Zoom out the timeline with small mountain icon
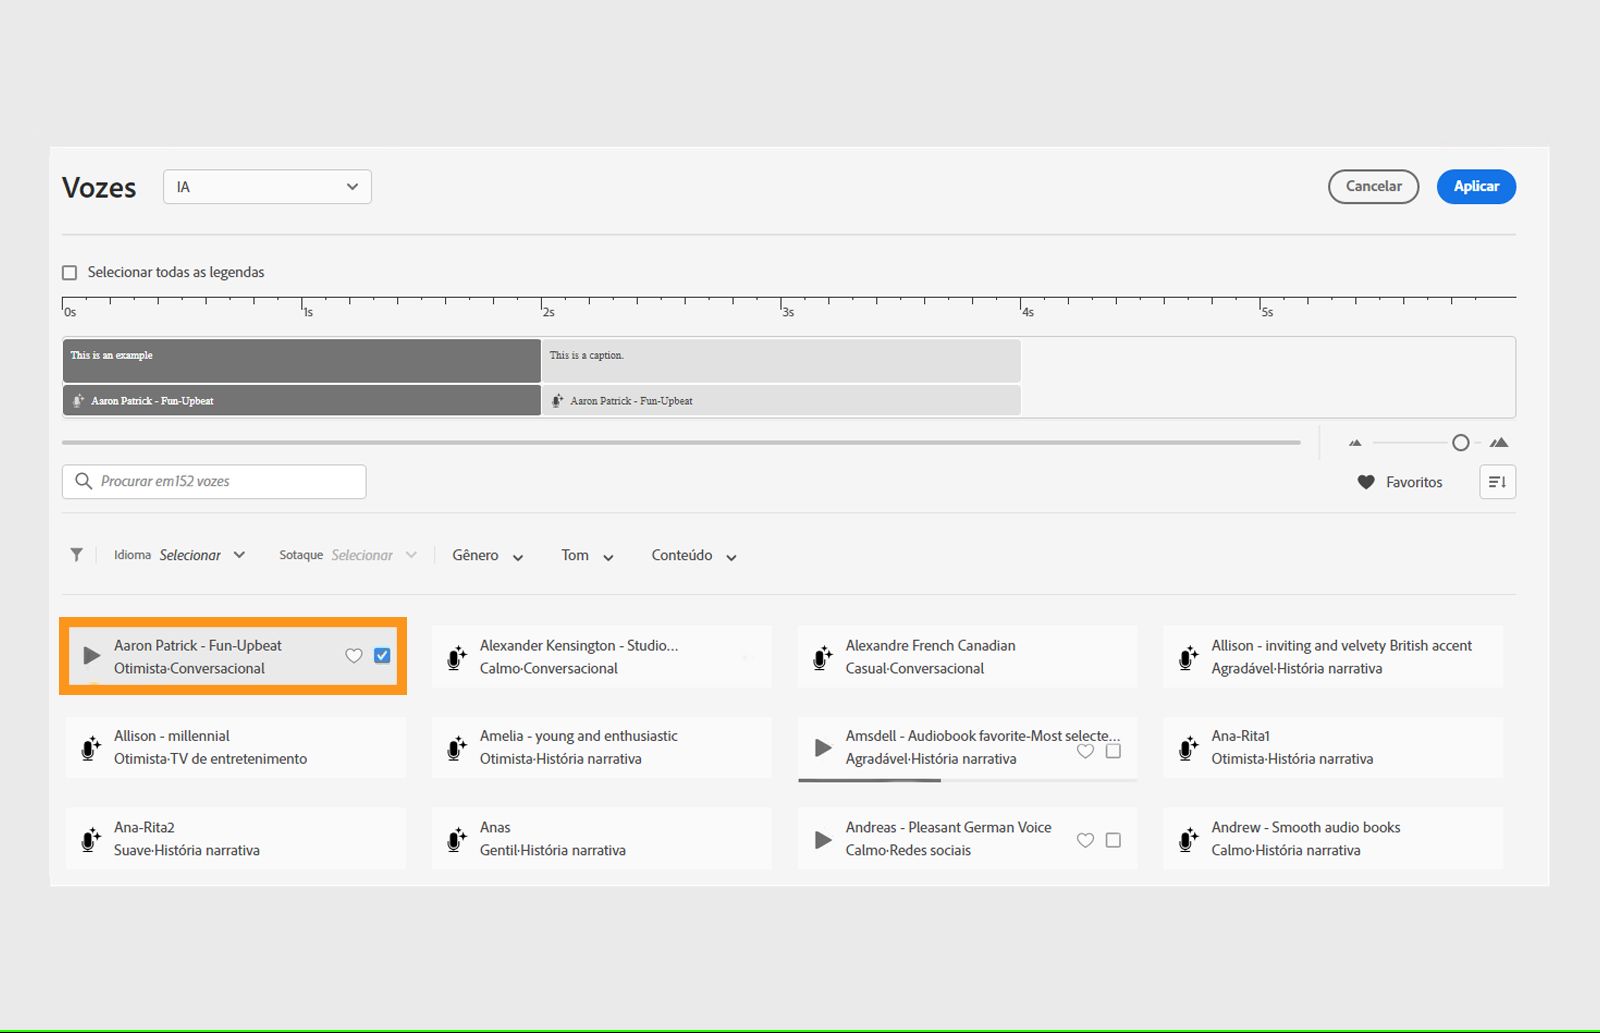The width and height of the screenshot is (1600, 1033). tap(1355, 442)
